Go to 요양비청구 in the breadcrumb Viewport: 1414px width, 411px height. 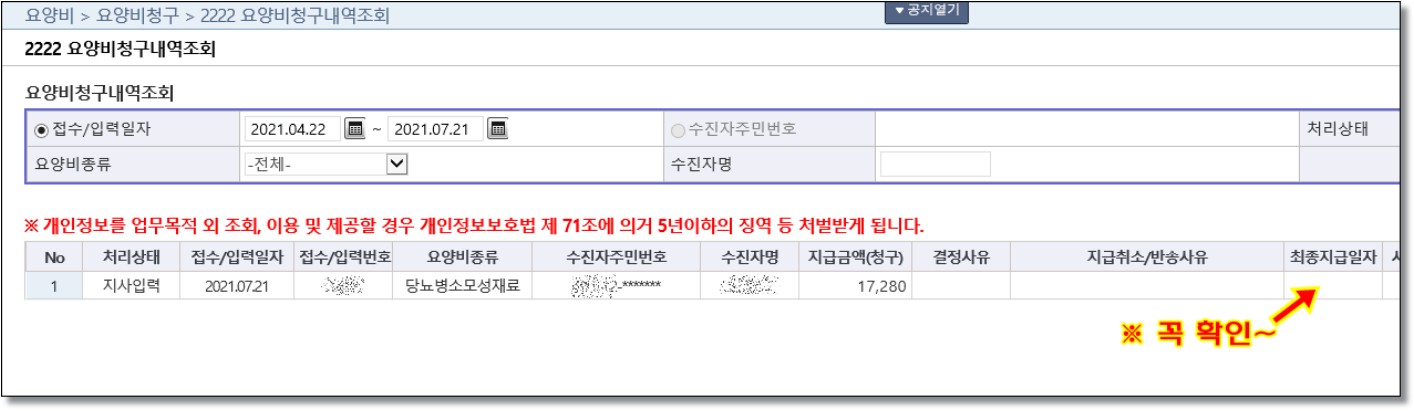pos(137,16)
